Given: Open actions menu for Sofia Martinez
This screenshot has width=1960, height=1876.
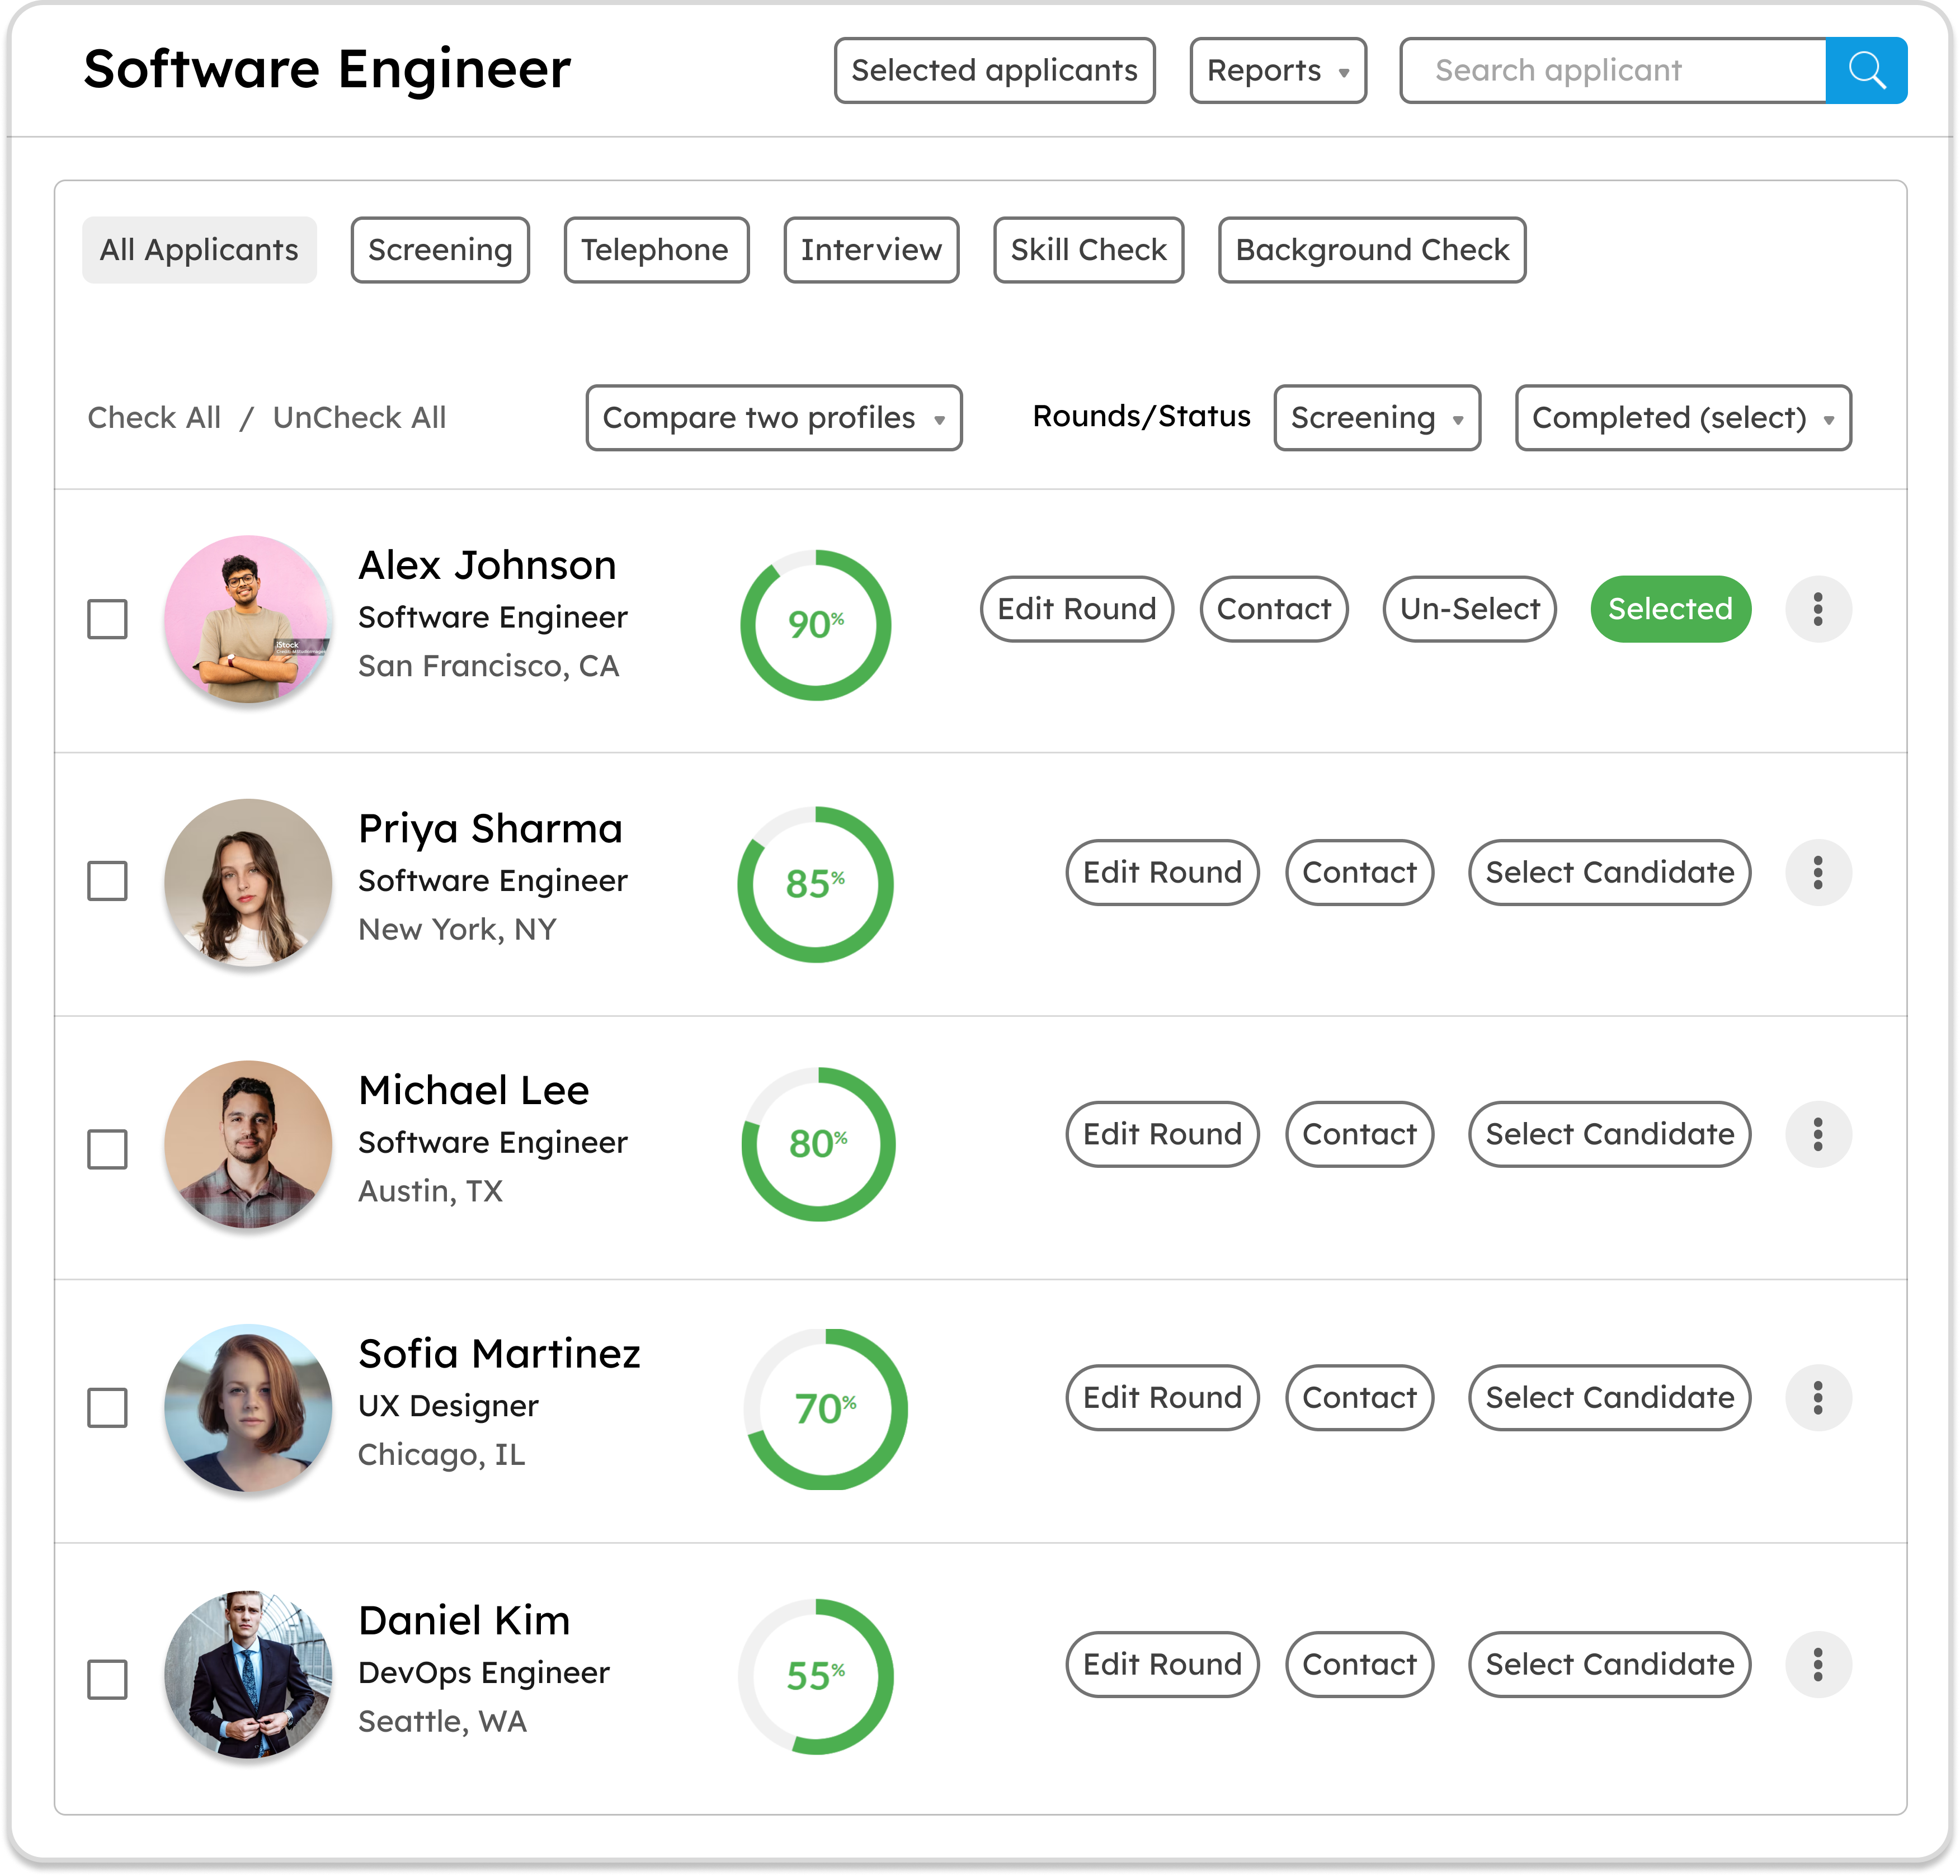Looking at the screenshot, I should (x=1818, y=1398).
